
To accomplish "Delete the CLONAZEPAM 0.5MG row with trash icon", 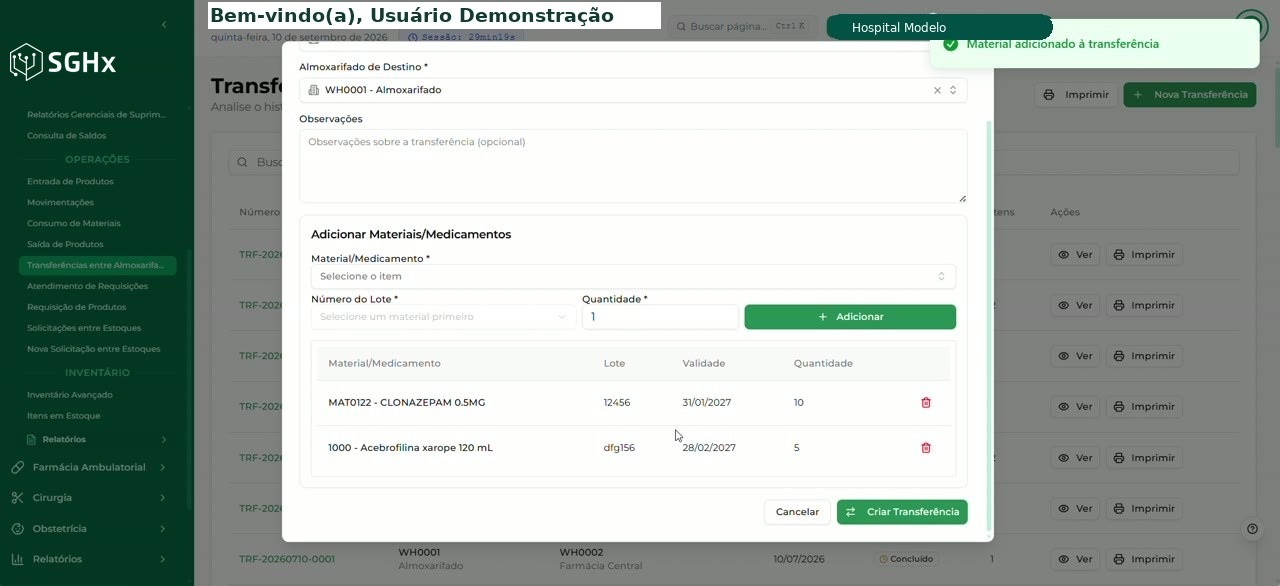I will pyautogui.click(x=925, y=402).
